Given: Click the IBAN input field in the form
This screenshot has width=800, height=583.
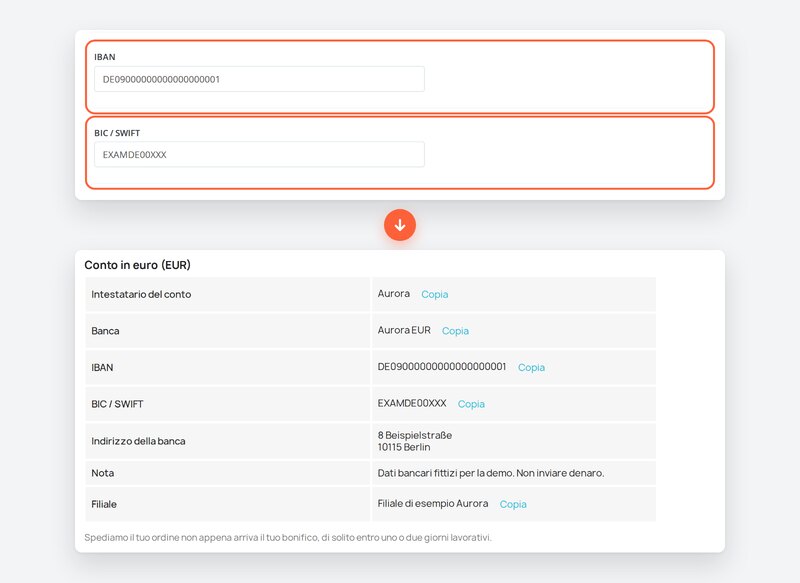Looking at the screenshot, I should (x=259, y=79).
